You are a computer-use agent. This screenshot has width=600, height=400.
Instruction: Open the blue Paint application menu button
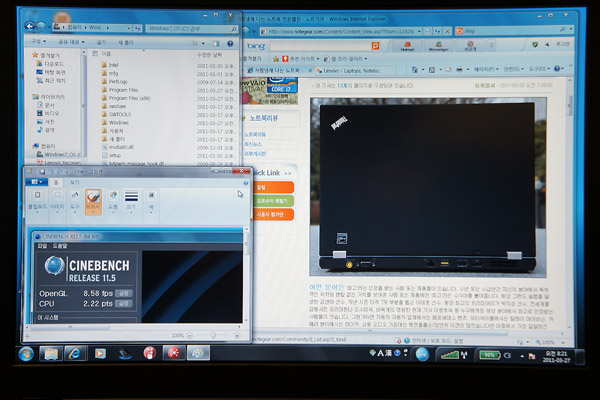click(x=37, y=182)
